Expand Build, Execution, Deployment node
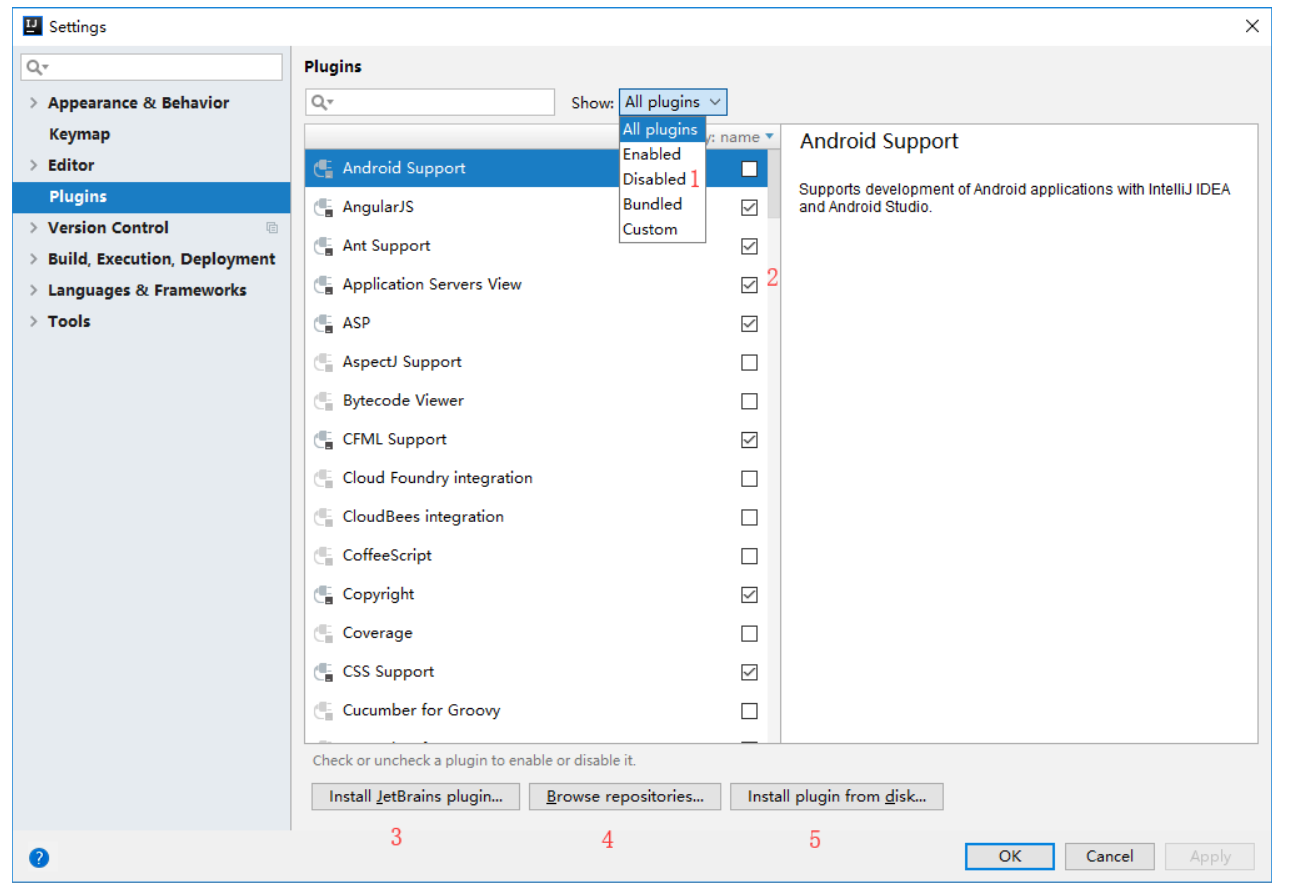1290x894 pixels. pos(33,259)
